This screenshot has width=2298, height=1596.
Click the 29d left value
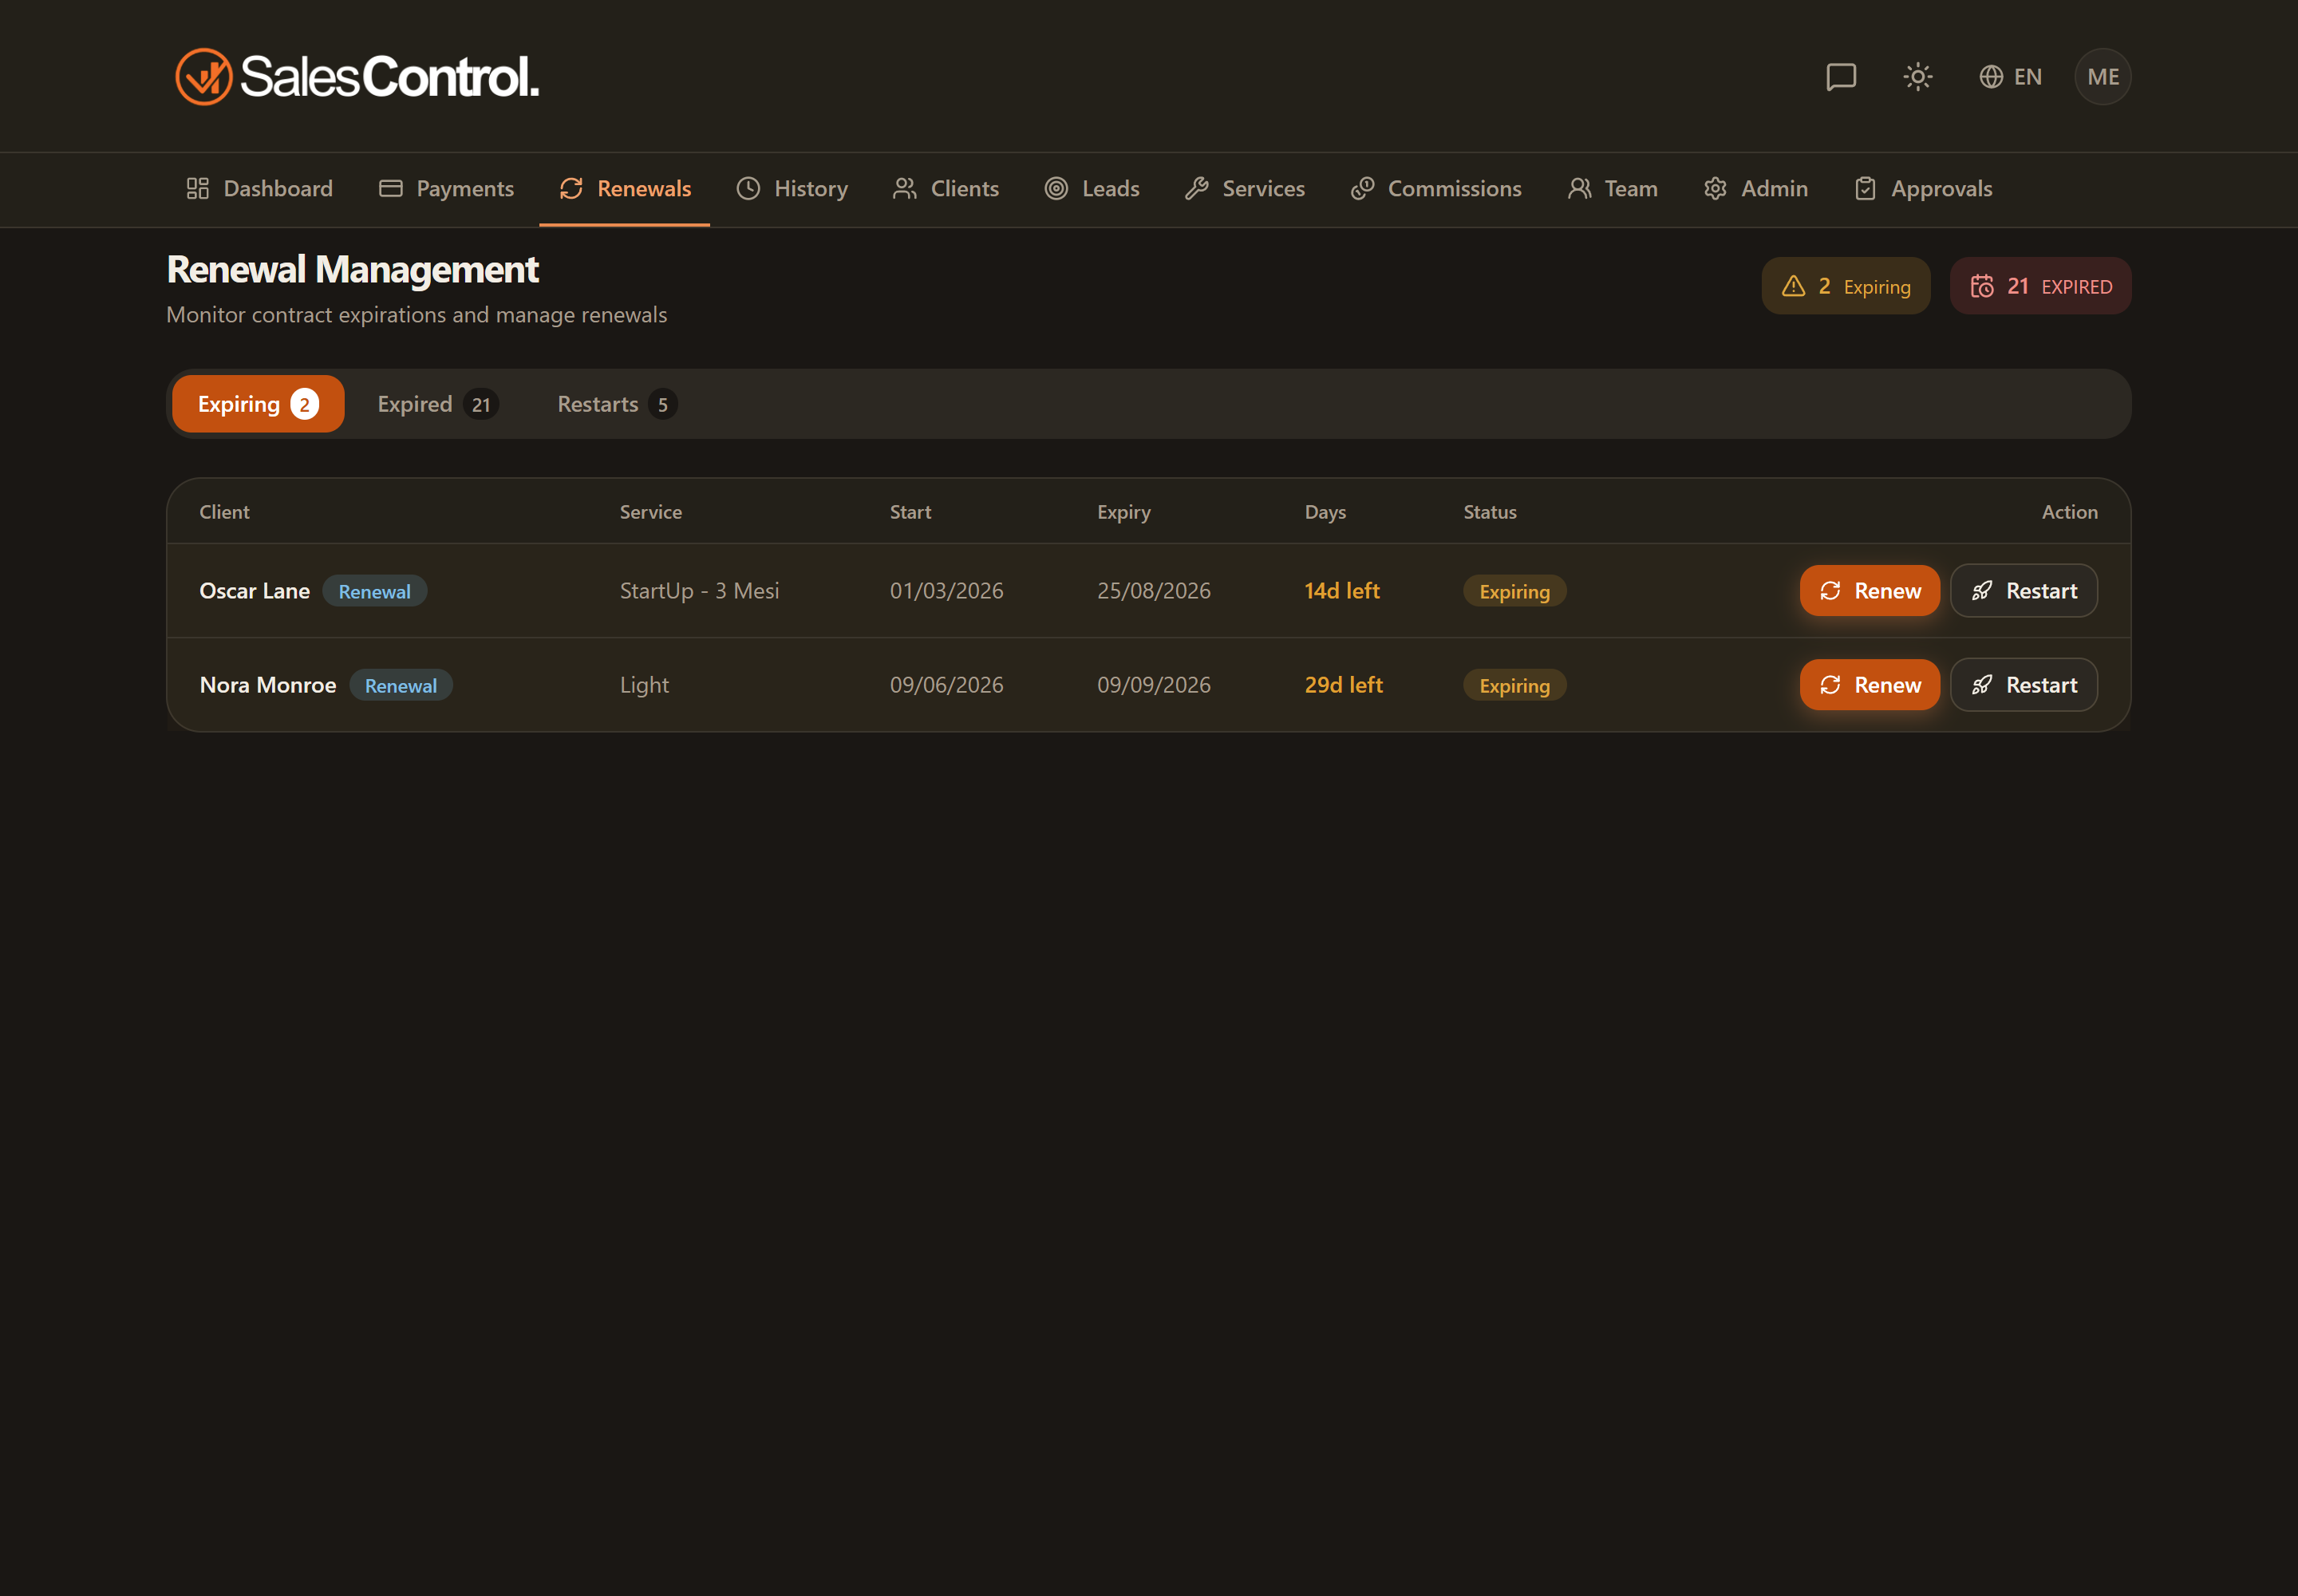coord(1343,685)
